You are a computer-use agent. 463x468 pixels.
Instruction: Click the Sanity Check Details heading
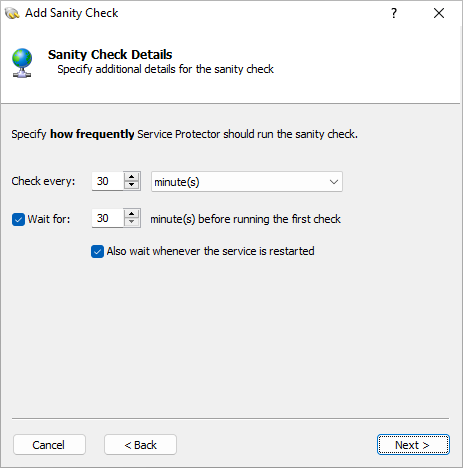[110, 54]
